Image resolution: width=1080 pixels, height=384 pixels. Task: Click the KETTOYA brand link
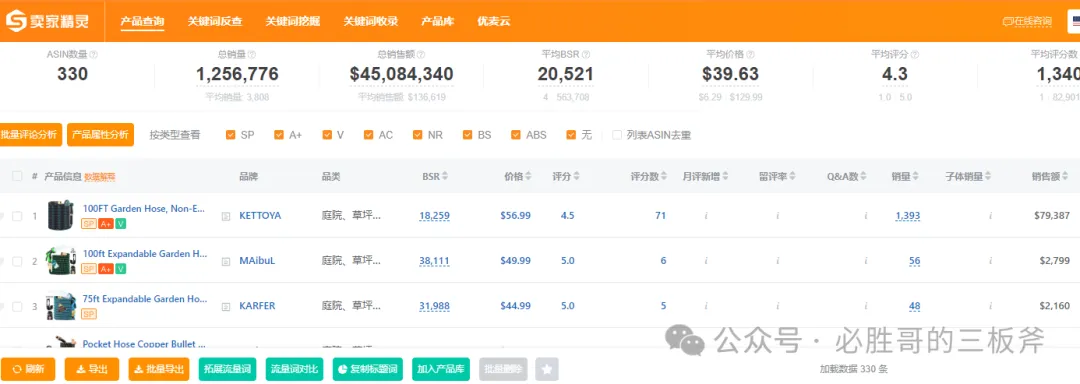(260, 216)
